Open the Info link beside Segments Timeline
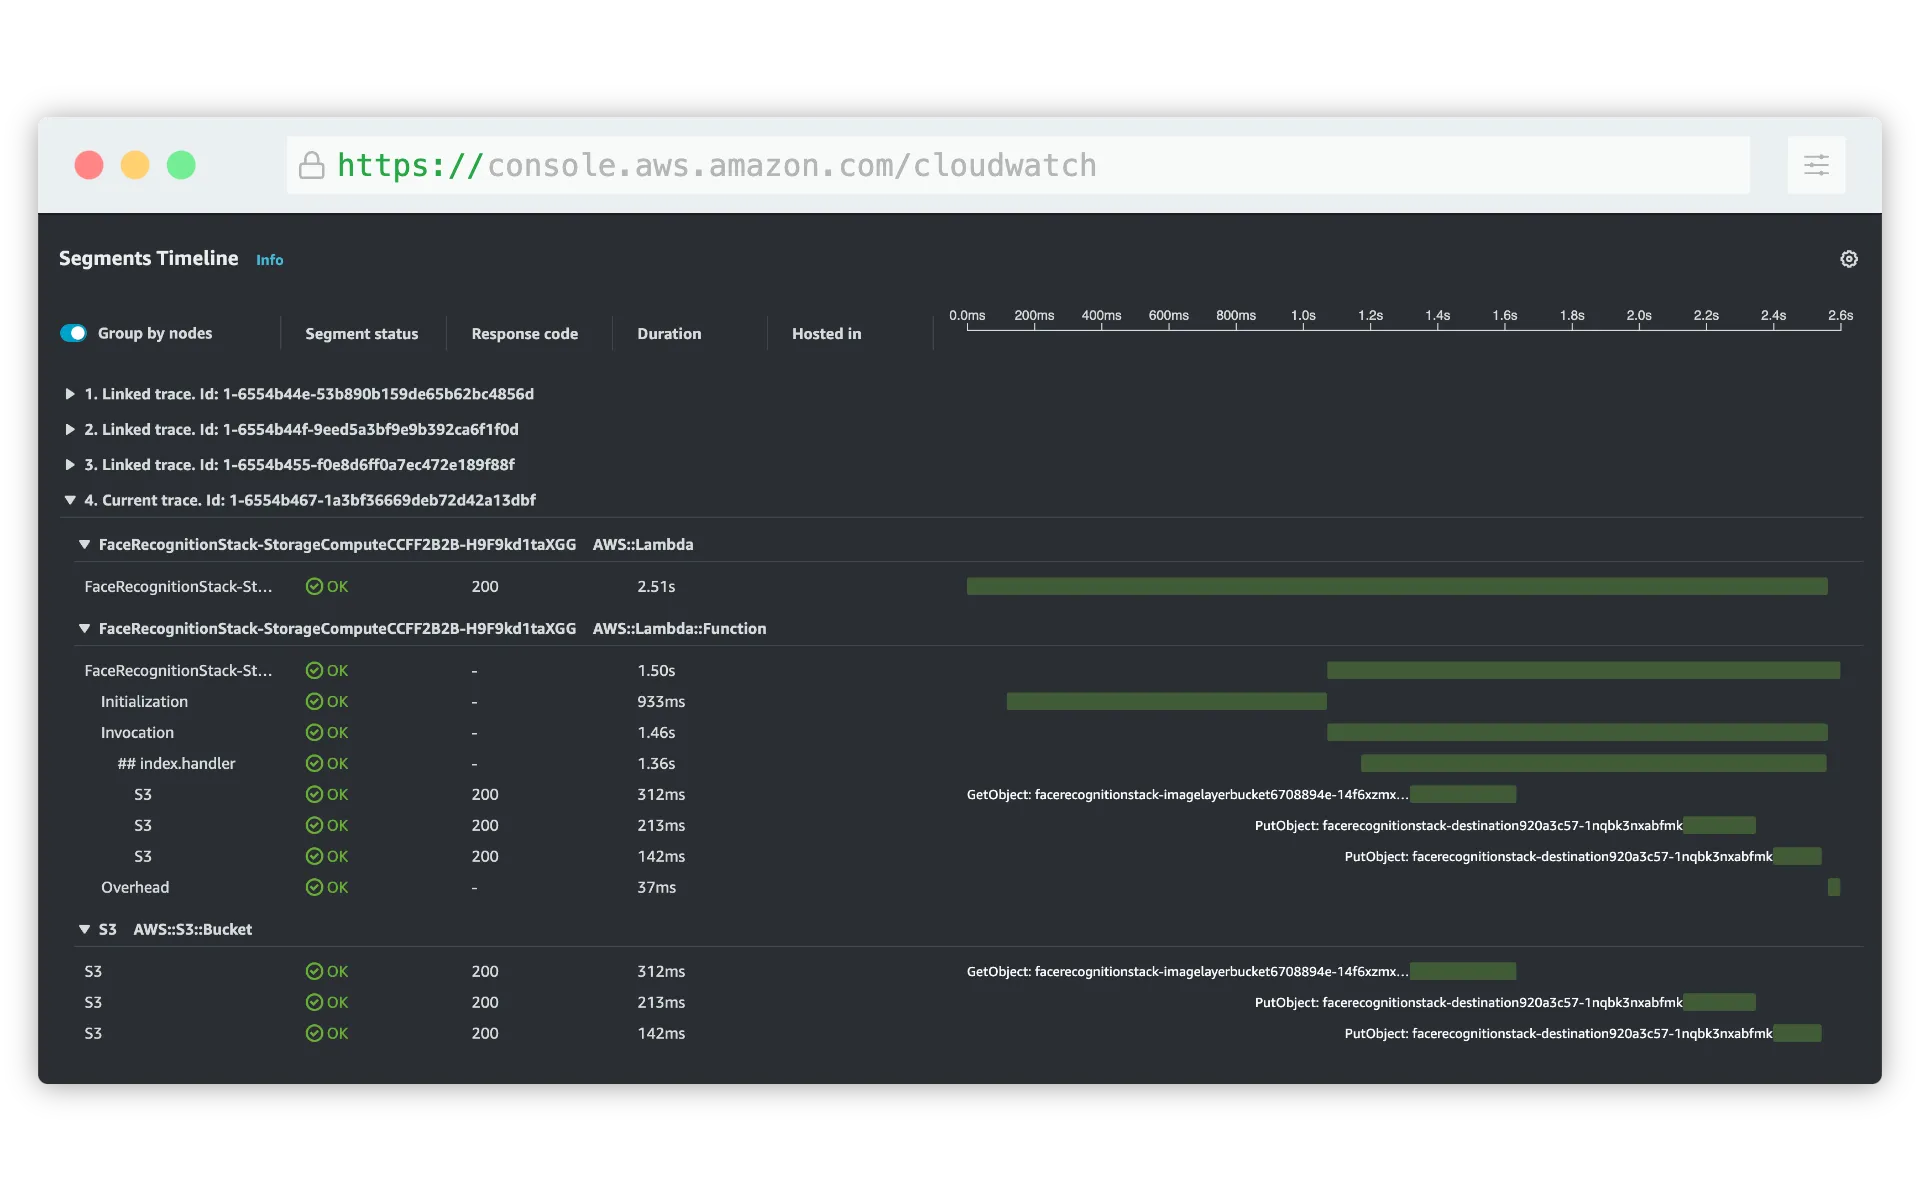 click(269, 260)
